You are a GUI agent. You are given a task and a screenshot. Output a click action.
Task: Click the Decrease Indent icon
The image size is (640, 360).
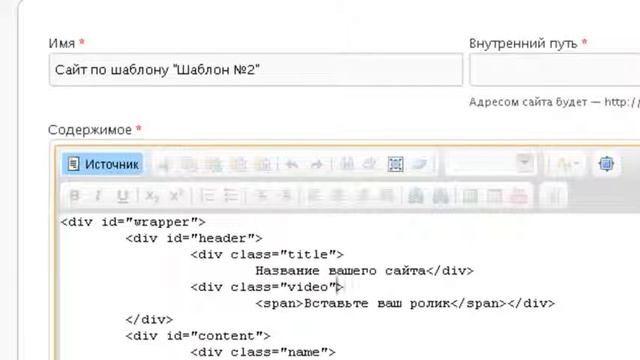(261, 196)
